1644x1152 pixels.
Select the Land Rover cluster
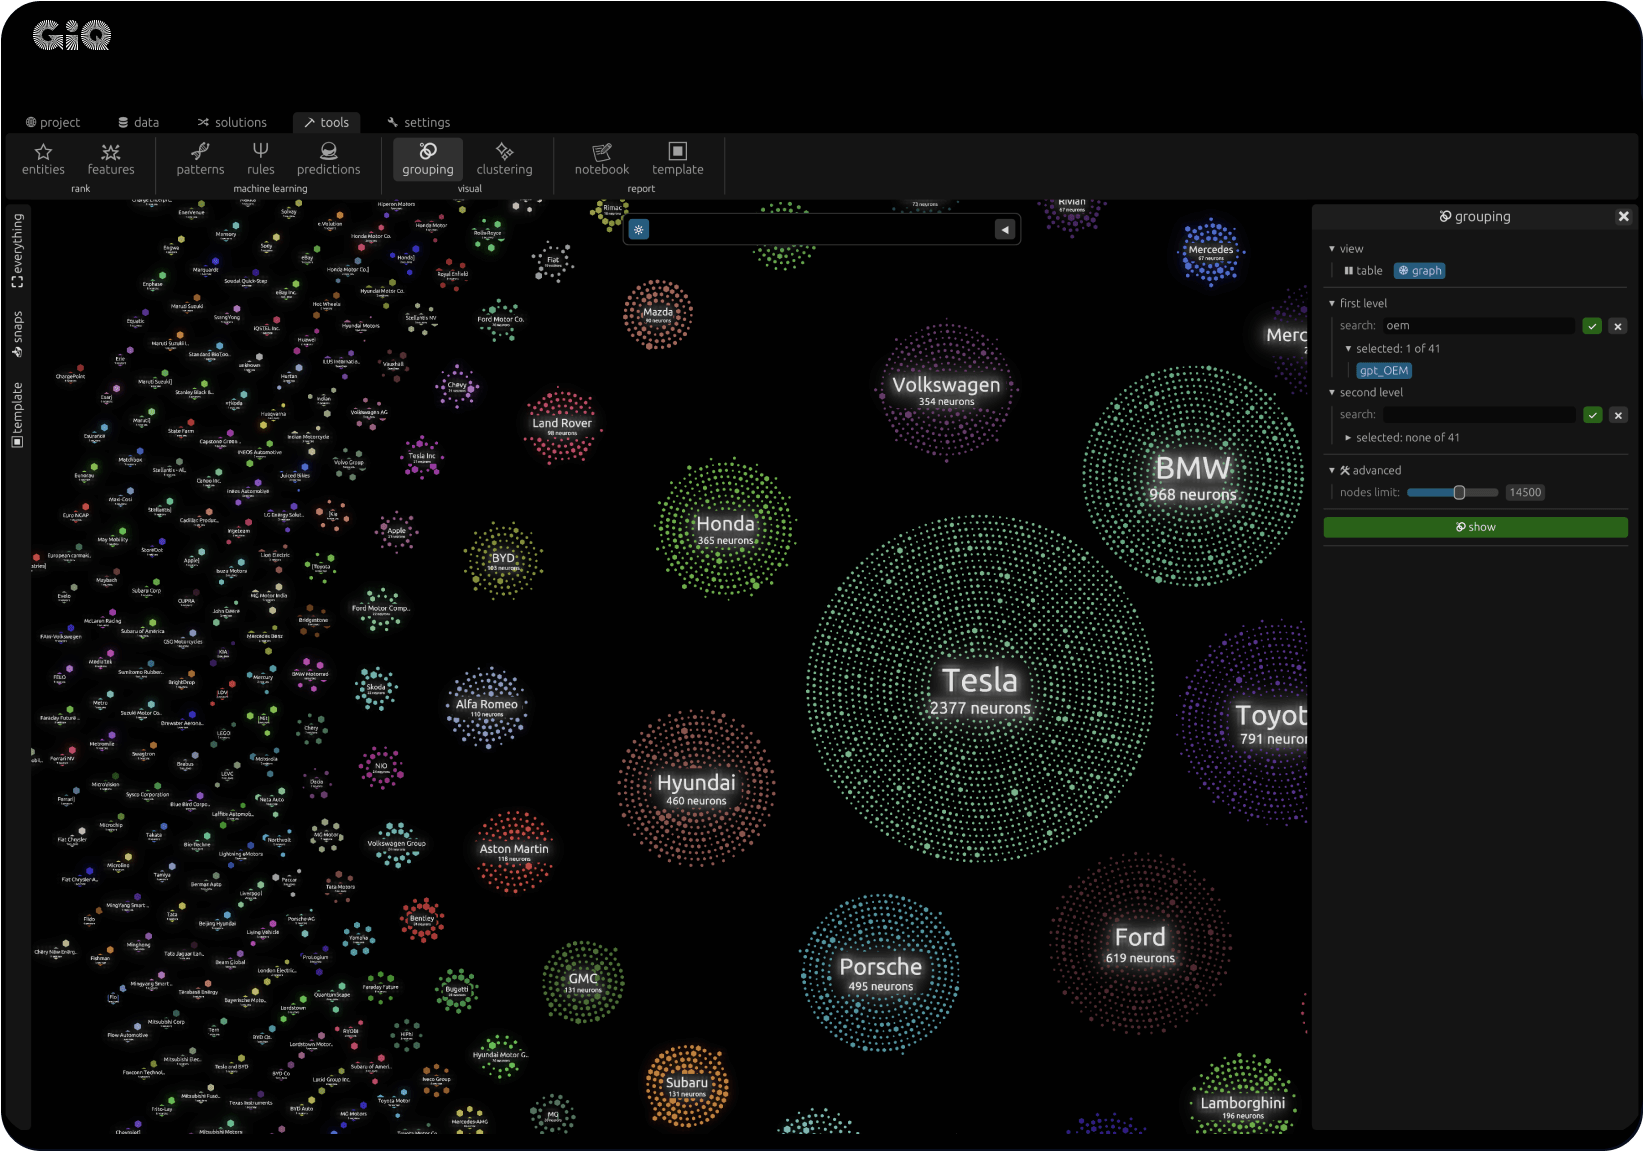(x=562, y=427)
